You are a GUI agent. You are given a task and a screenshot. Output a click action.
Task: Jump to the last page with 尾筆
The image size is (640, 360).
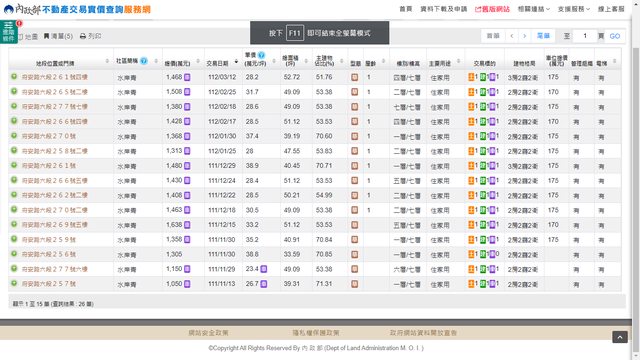click(x=543, y=36)
